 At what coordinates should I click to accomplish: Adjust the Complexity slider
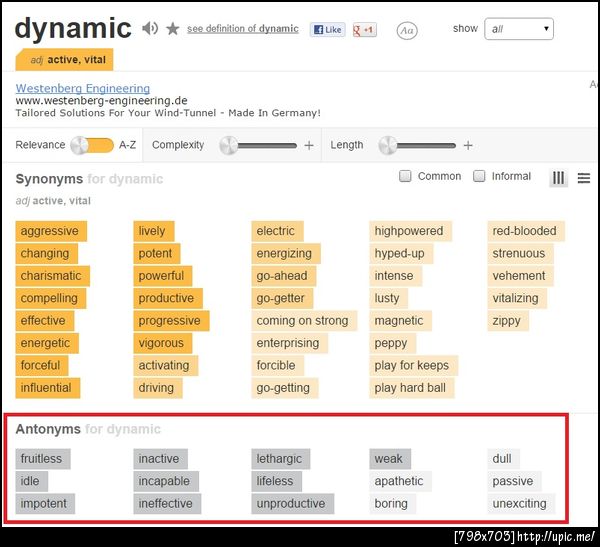pyautogui.click(x=258, y=145)
